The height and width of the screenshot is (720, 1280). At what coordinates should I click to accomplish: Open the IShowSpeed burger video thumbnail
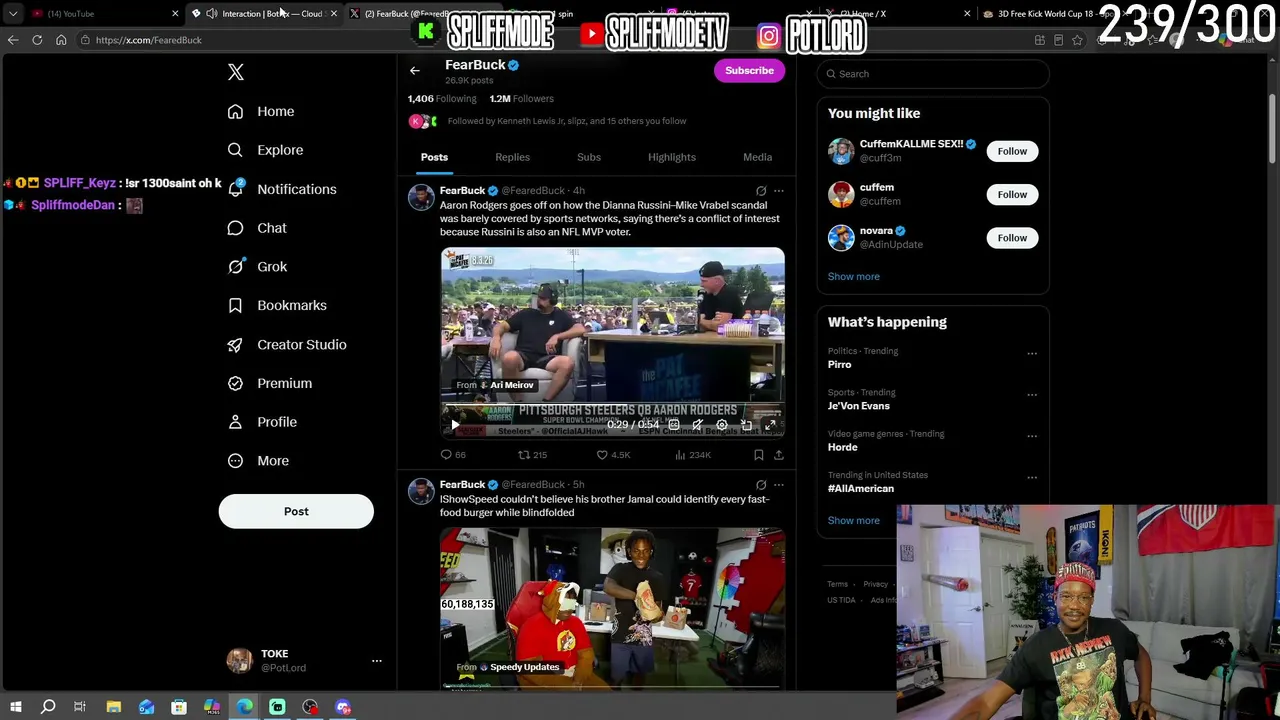pos(613,608)
